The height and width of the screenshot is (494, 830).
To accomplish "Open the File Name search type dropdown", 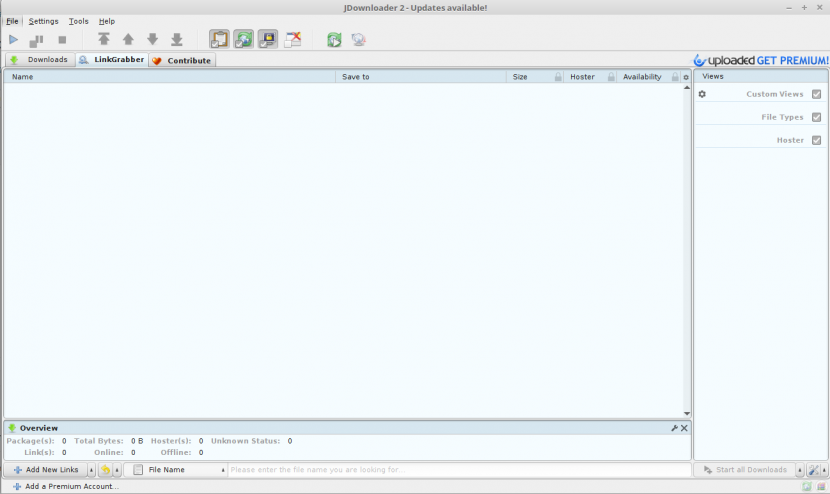I will coord(179,470).
